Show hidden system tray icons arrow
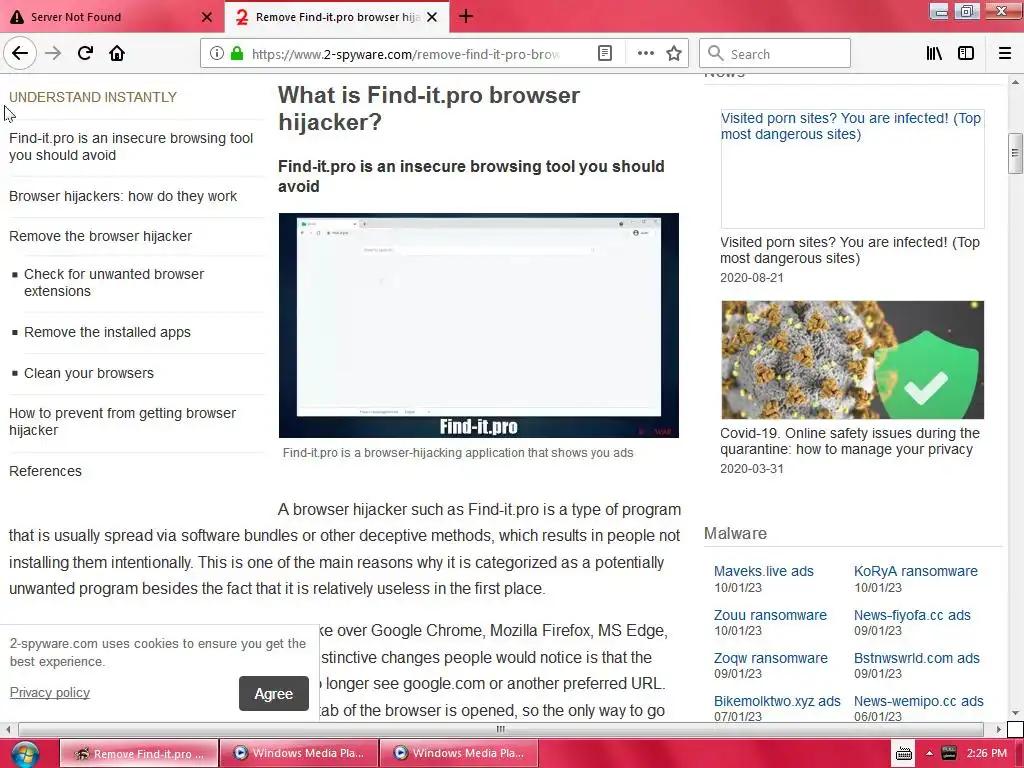 [929, 754]
